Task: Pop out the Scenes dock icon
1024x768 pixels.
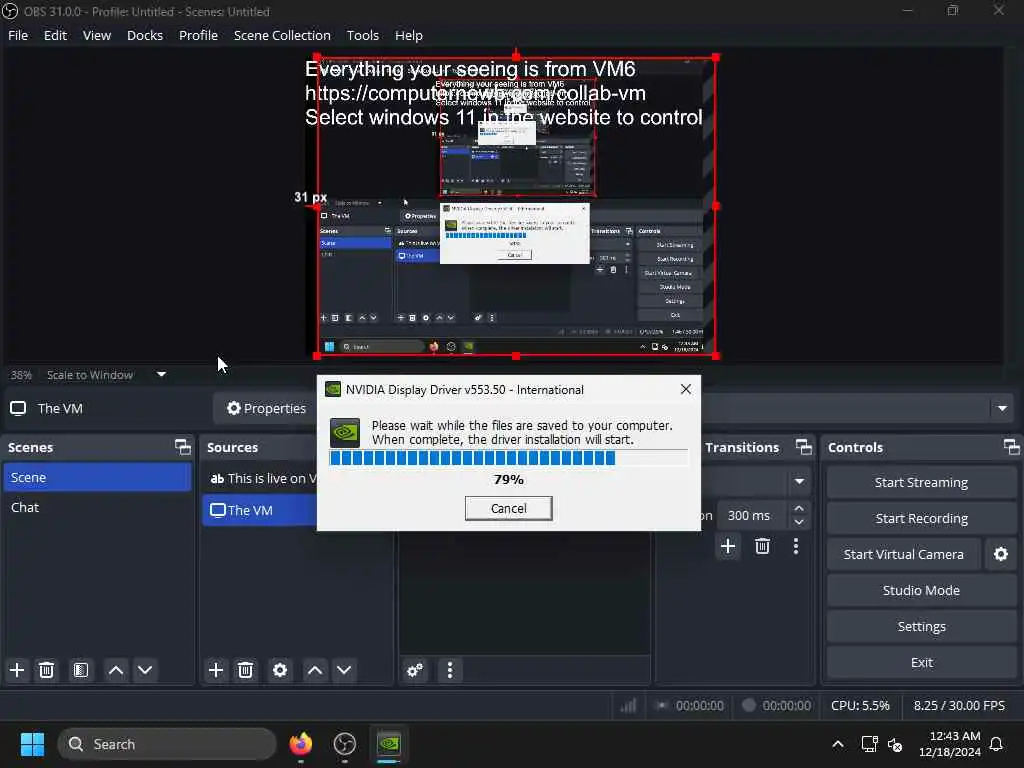Action: click(x=183, y=447)
